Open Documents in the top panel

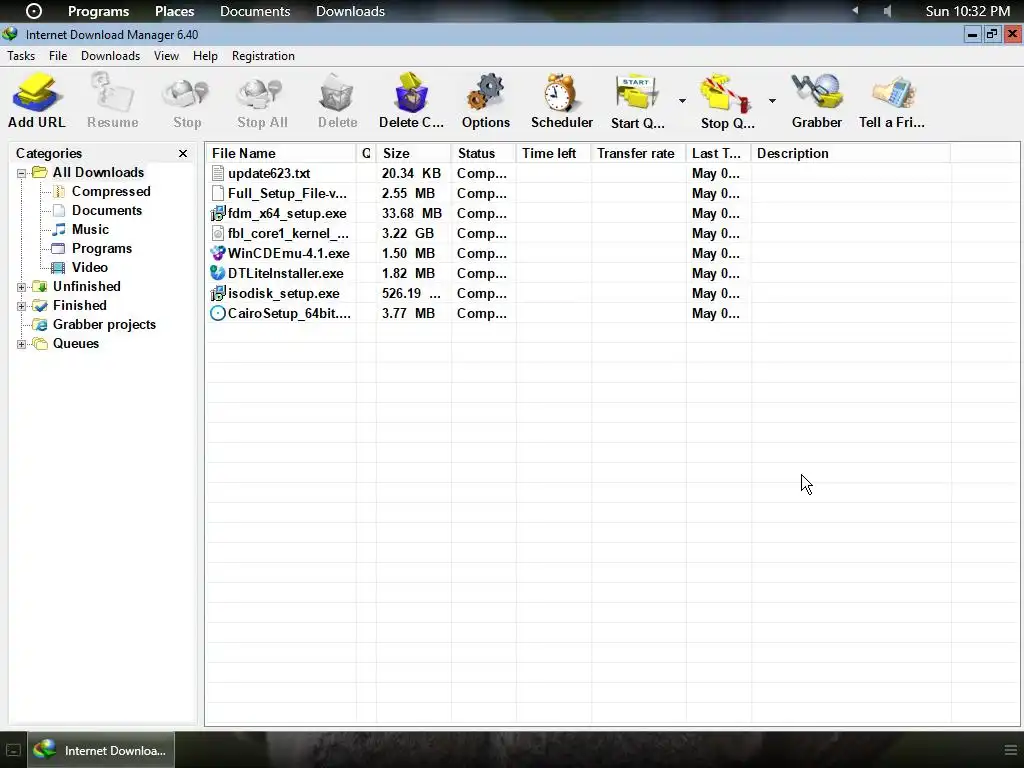click(255, 11)
